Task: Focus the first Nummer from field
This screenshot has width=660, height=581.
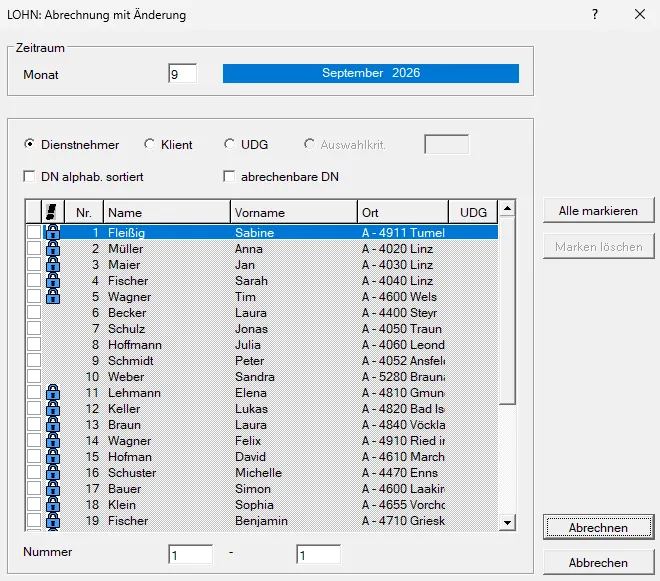Action: 190,554
